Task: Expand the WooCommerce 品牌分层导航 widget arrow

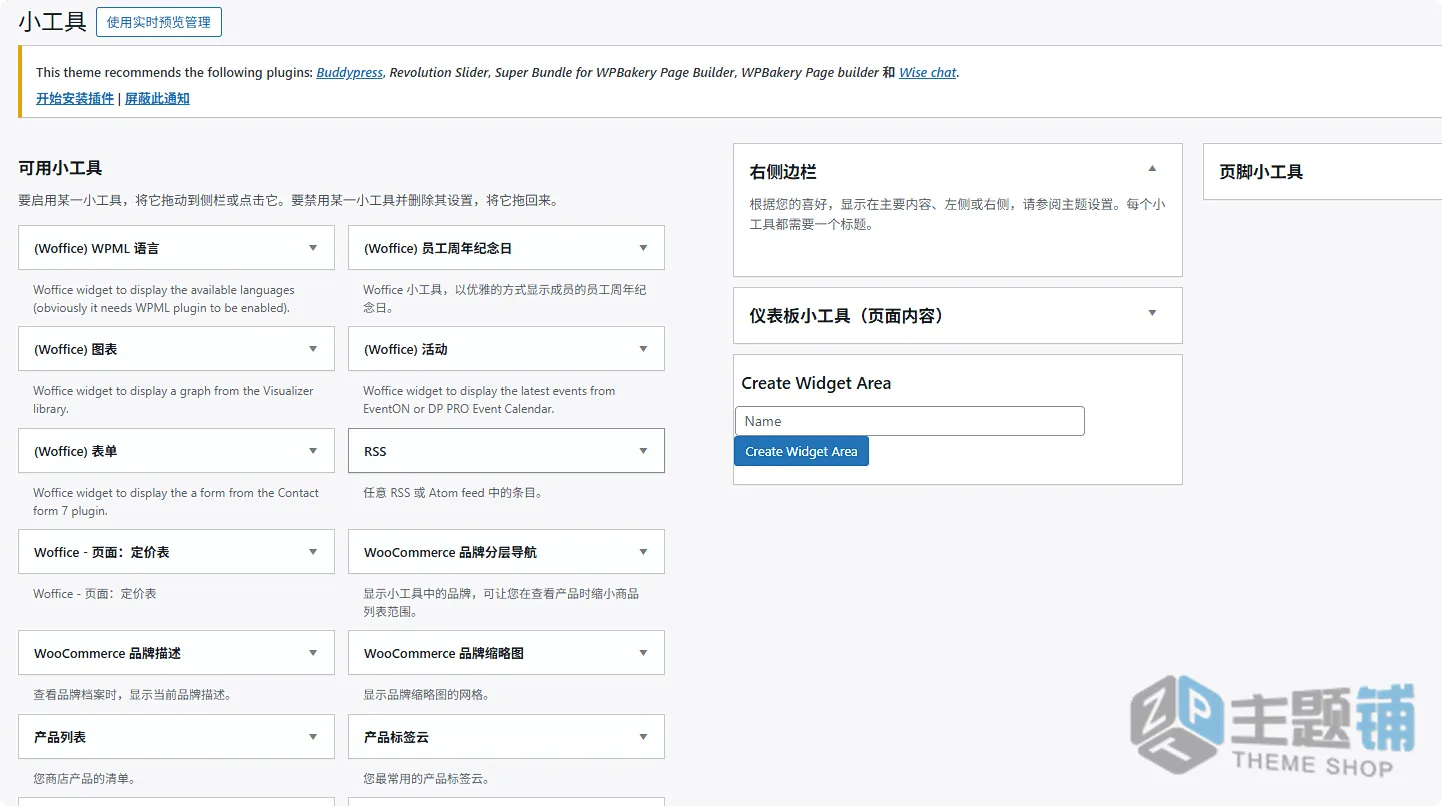Action: (643, 552)
